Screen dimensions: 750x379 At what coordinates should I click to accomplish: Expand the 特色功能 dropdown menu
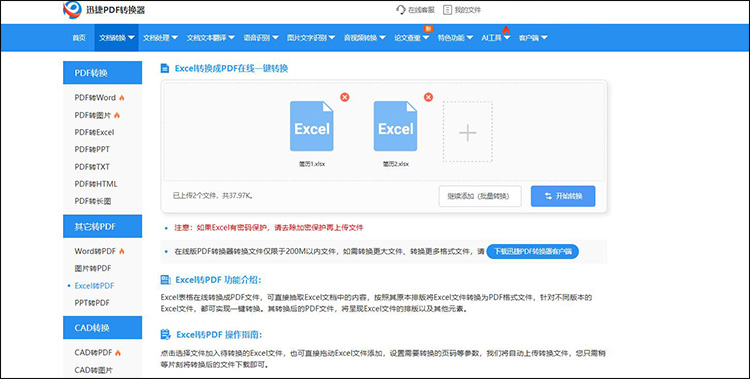[x=455, y=38]
